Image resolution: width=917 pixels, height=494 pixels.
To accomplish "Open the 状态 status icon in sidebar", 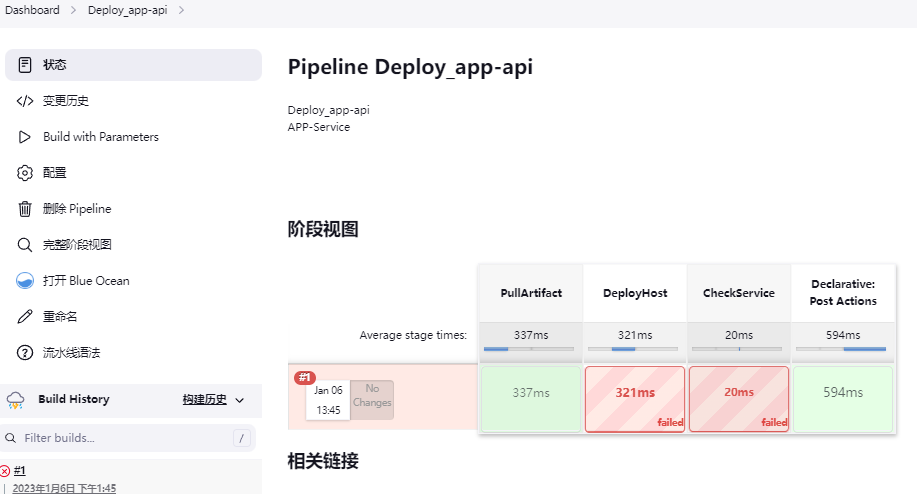I will pos(25,65).
